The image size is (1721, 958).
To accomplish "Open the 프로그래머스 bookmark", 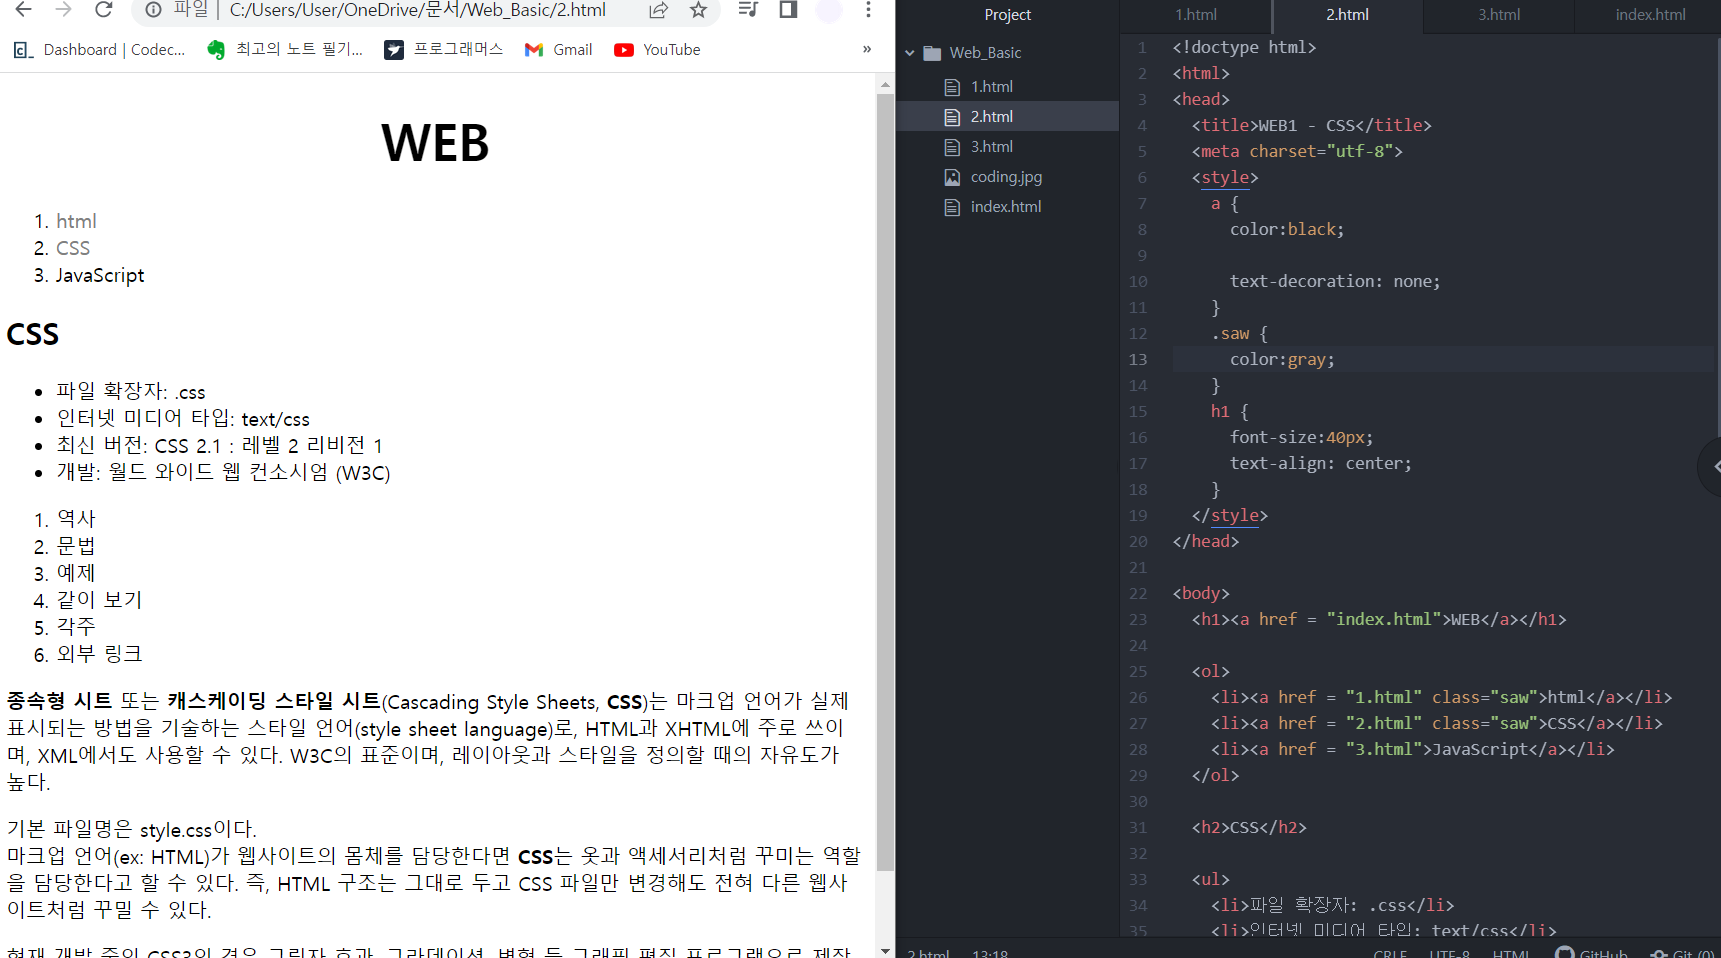I will (x=444, y=50).
